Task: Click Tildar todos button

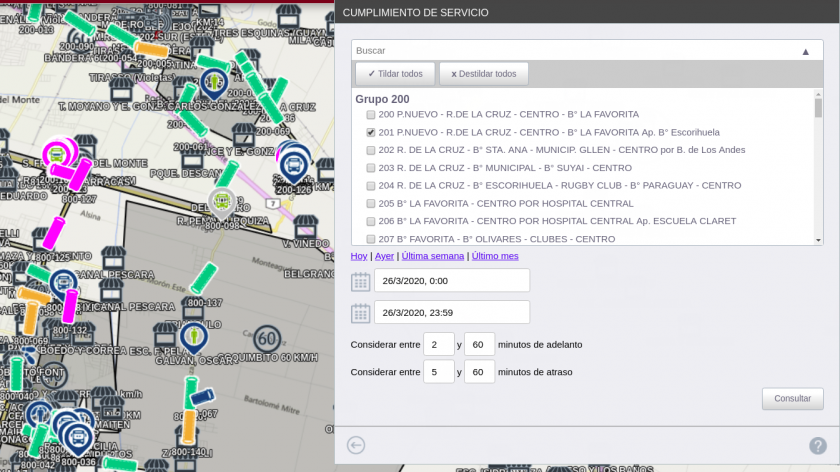Action: [x=395, y=74]
